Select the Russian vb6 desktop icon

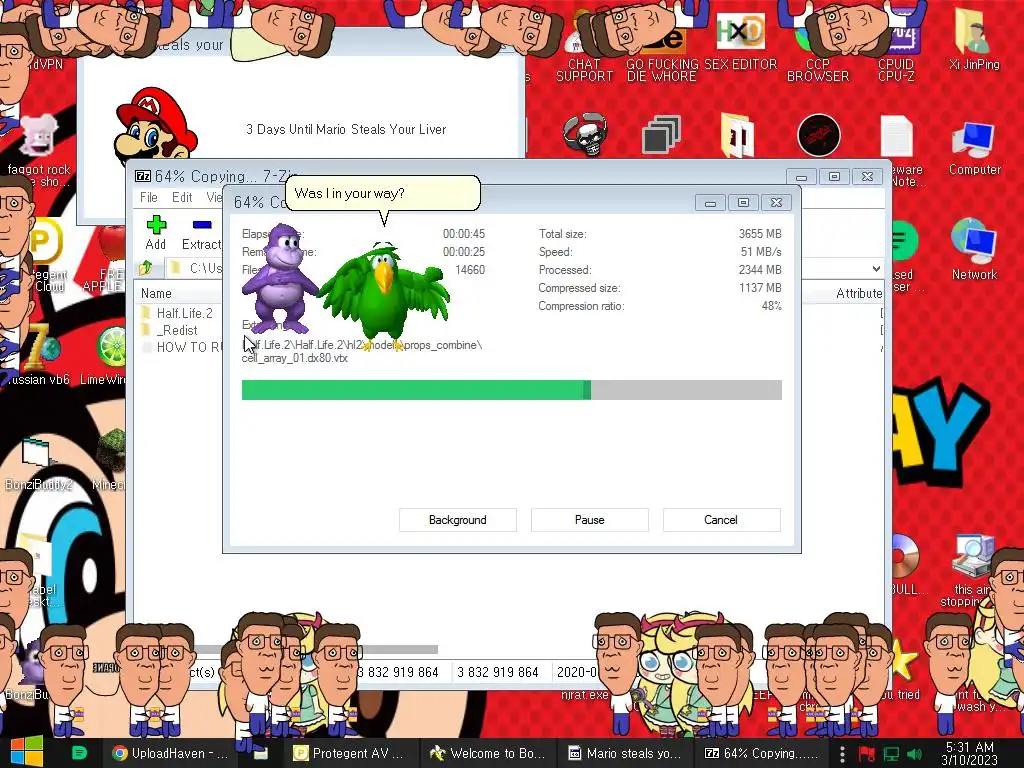tap(38, 354)
